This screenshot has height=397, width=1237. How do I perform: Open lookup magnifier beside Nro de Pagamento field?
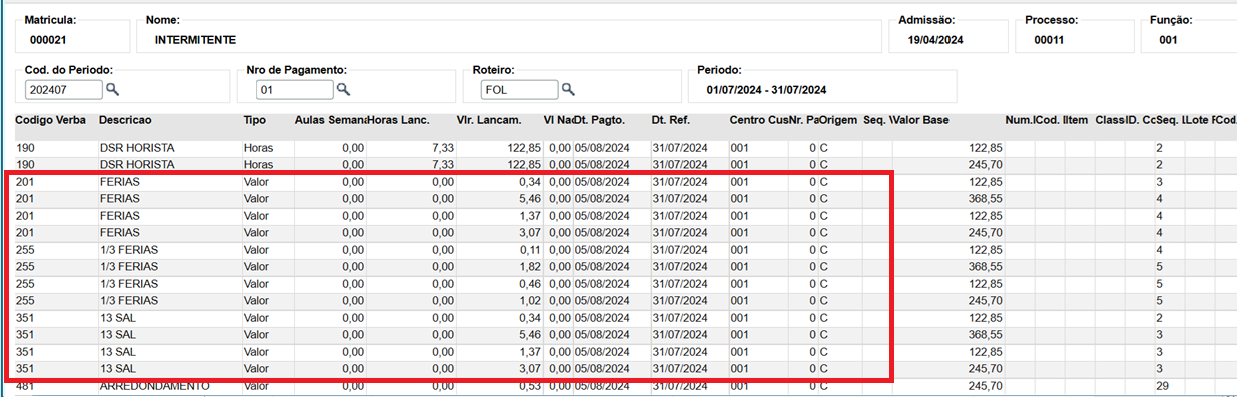343,90
